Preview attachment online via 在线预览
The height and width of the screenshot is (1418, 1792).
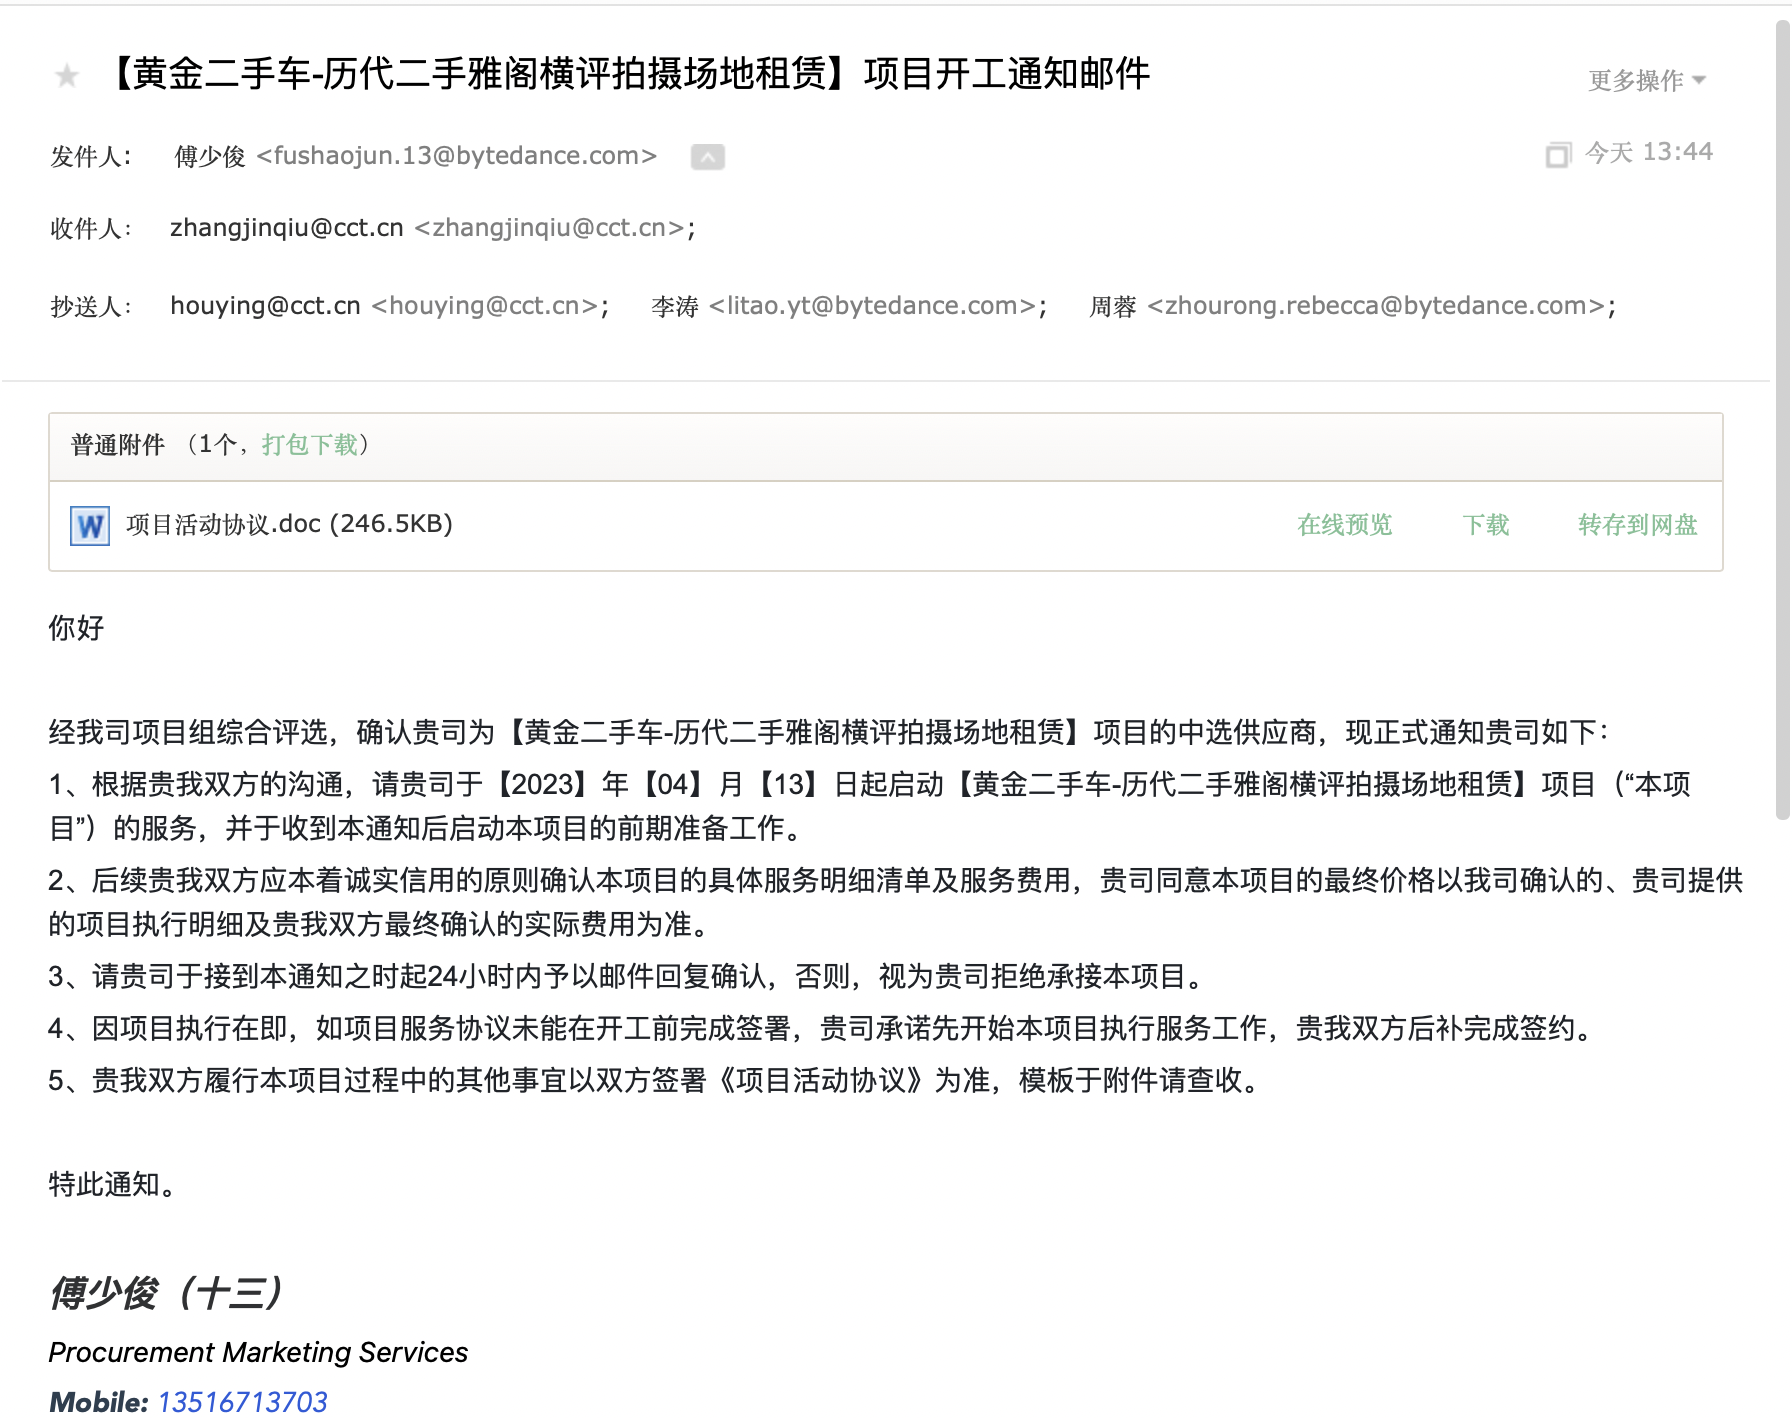coord(1344,525)
